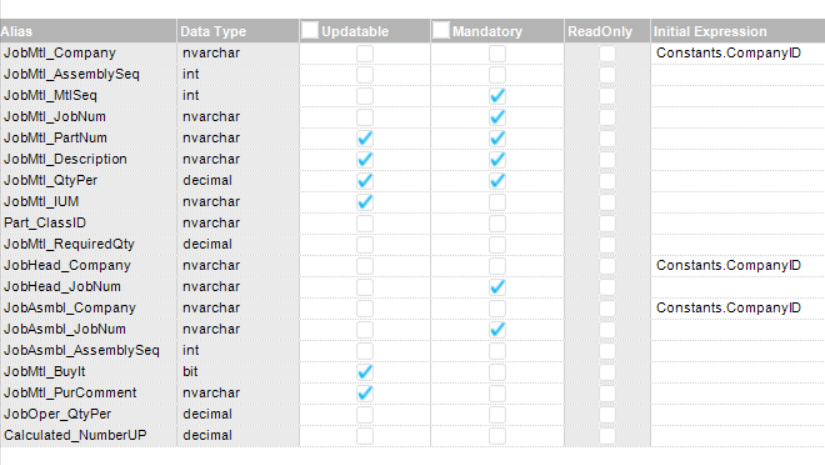Screen dimensions: 825x465
Task: Uncheck Updatable for JobMtl_PartNum
Action: [365, 138]
